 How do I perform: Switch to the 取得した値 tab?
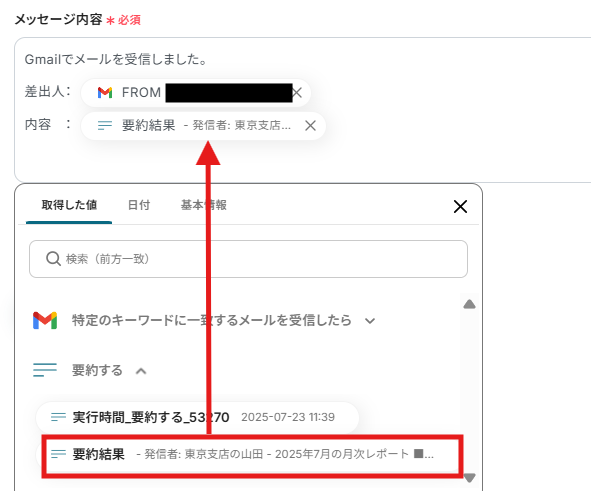coord(69,205)
